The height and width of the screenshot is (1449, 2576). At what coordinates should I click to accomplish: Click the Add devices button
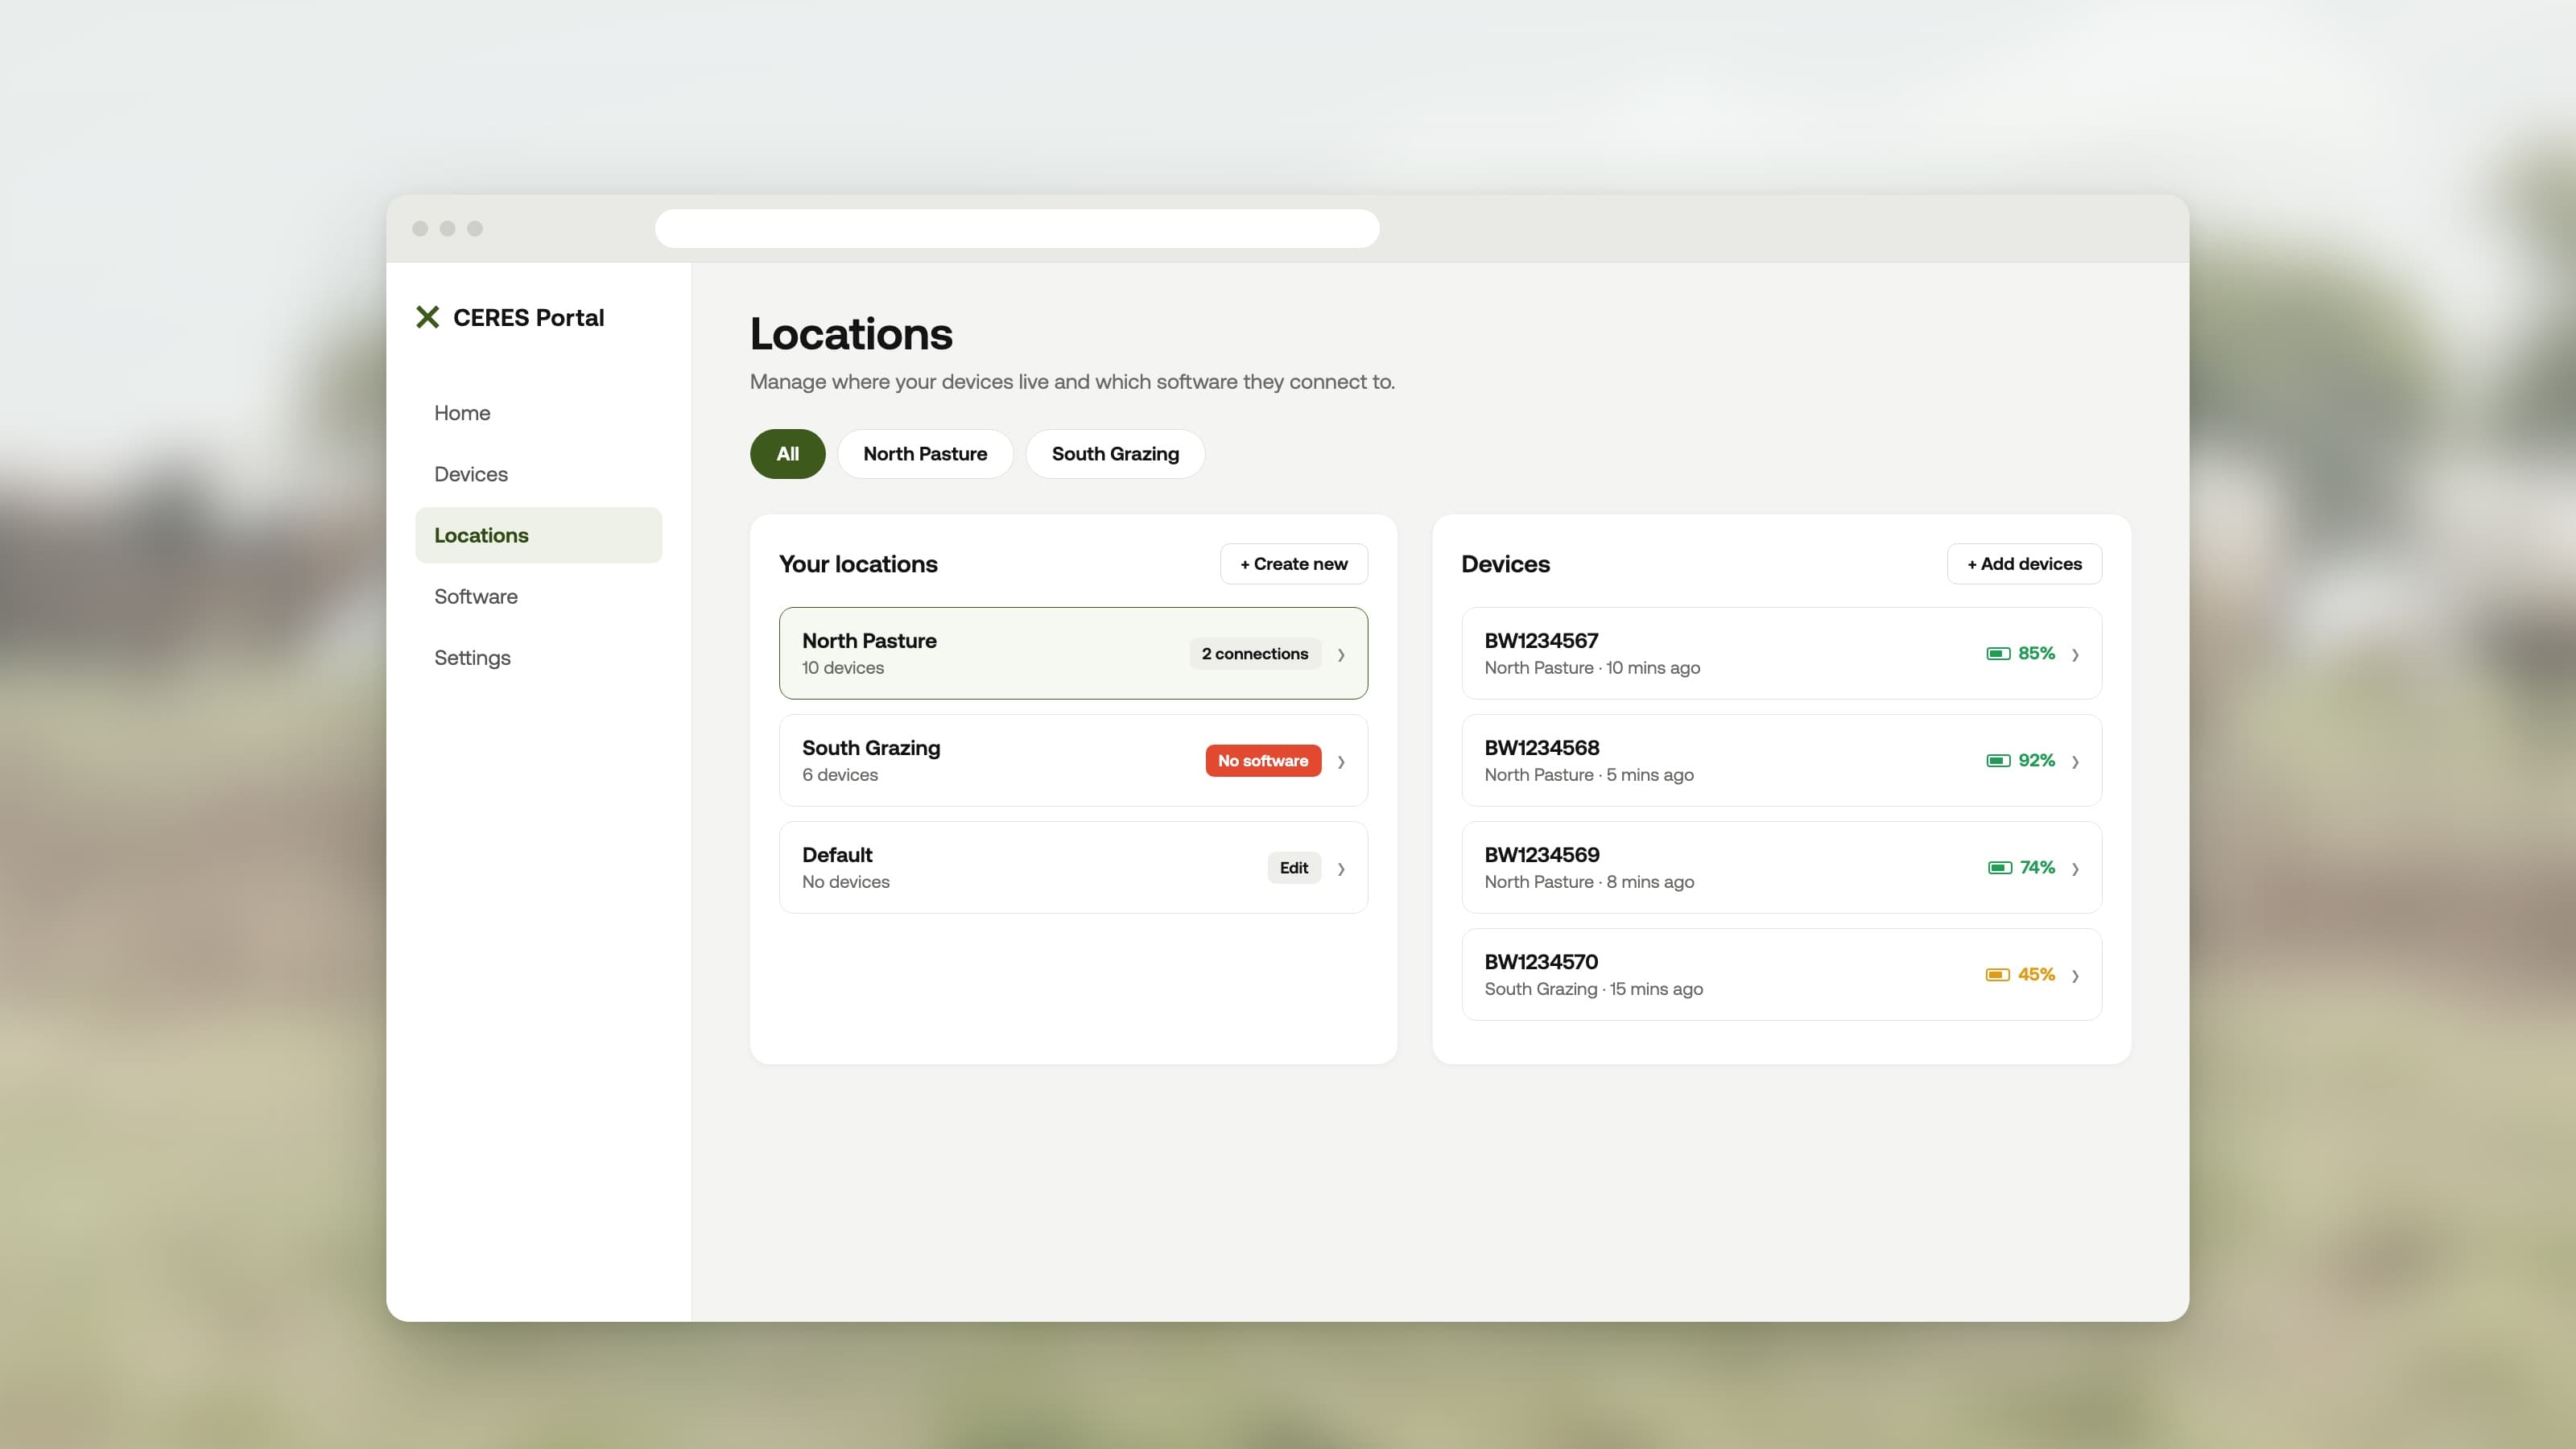tap(2024, 564)
